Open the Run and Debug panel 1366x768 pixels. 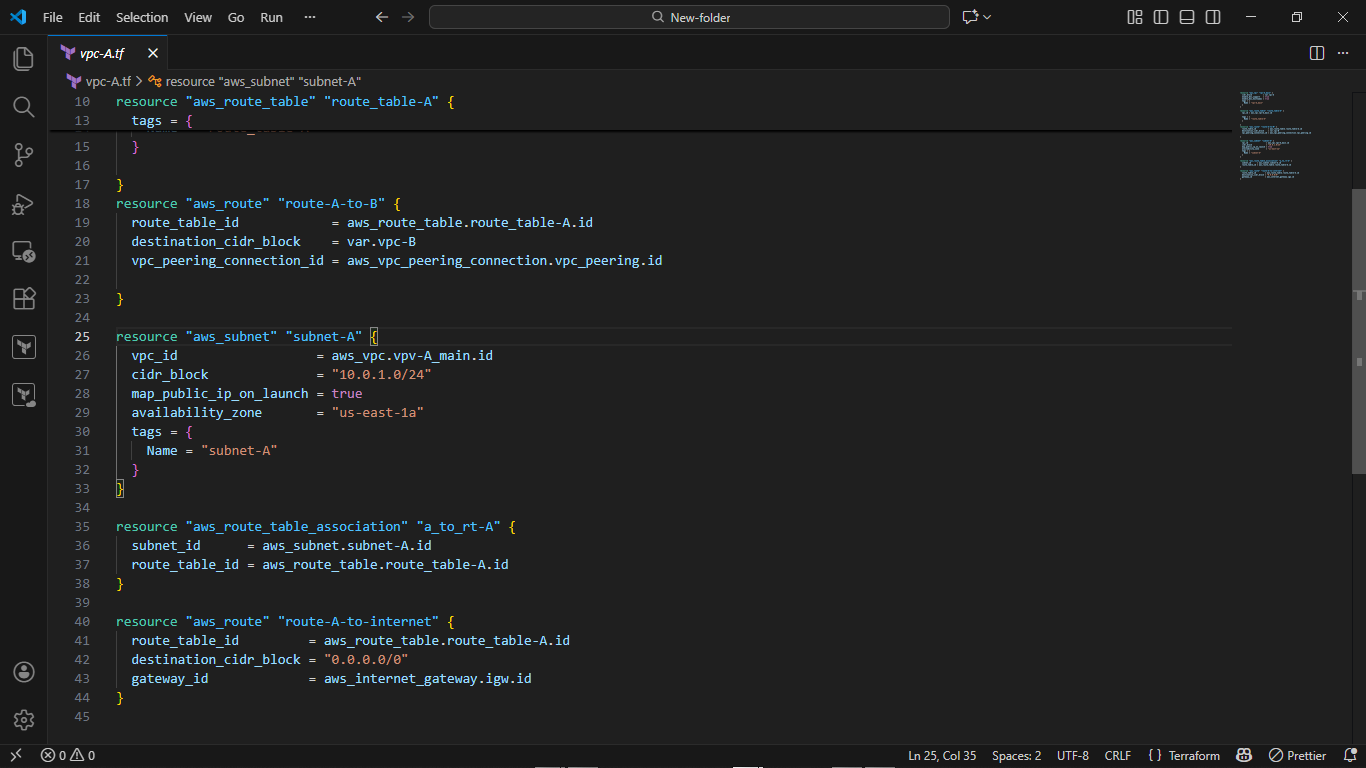coord(23,204)
